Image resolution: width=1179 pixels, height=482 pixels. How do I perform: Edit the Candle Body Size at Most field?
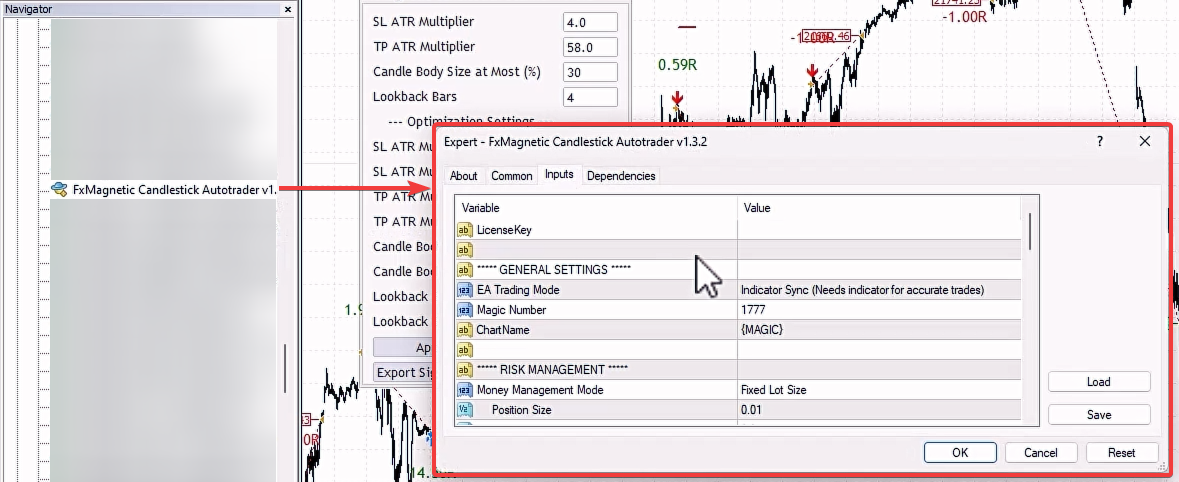(x=590, y=71)
